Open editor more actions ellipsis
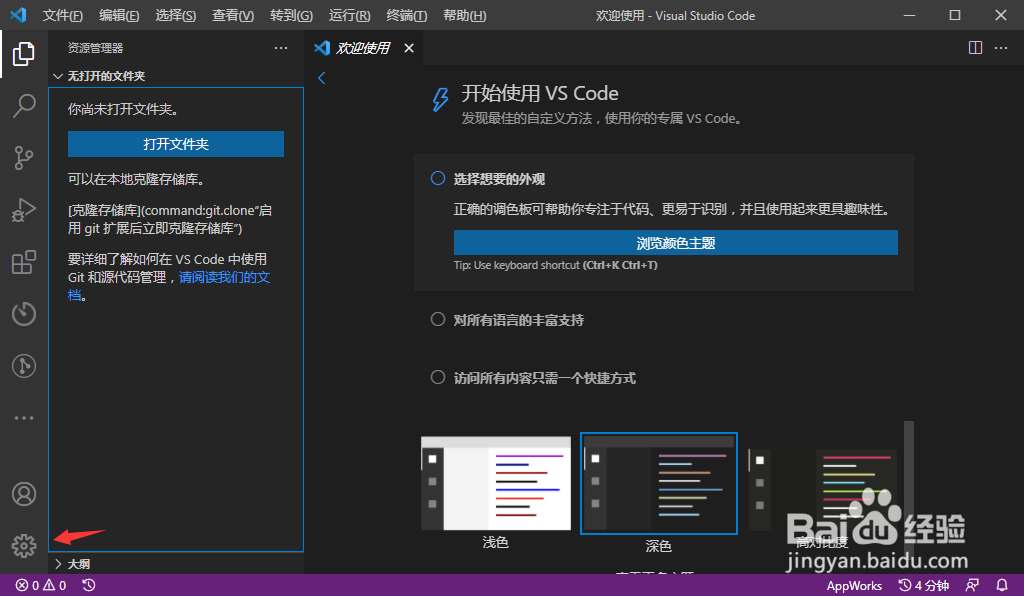The height and width of the screenshot is (596, 1024). pos(1000,48)
